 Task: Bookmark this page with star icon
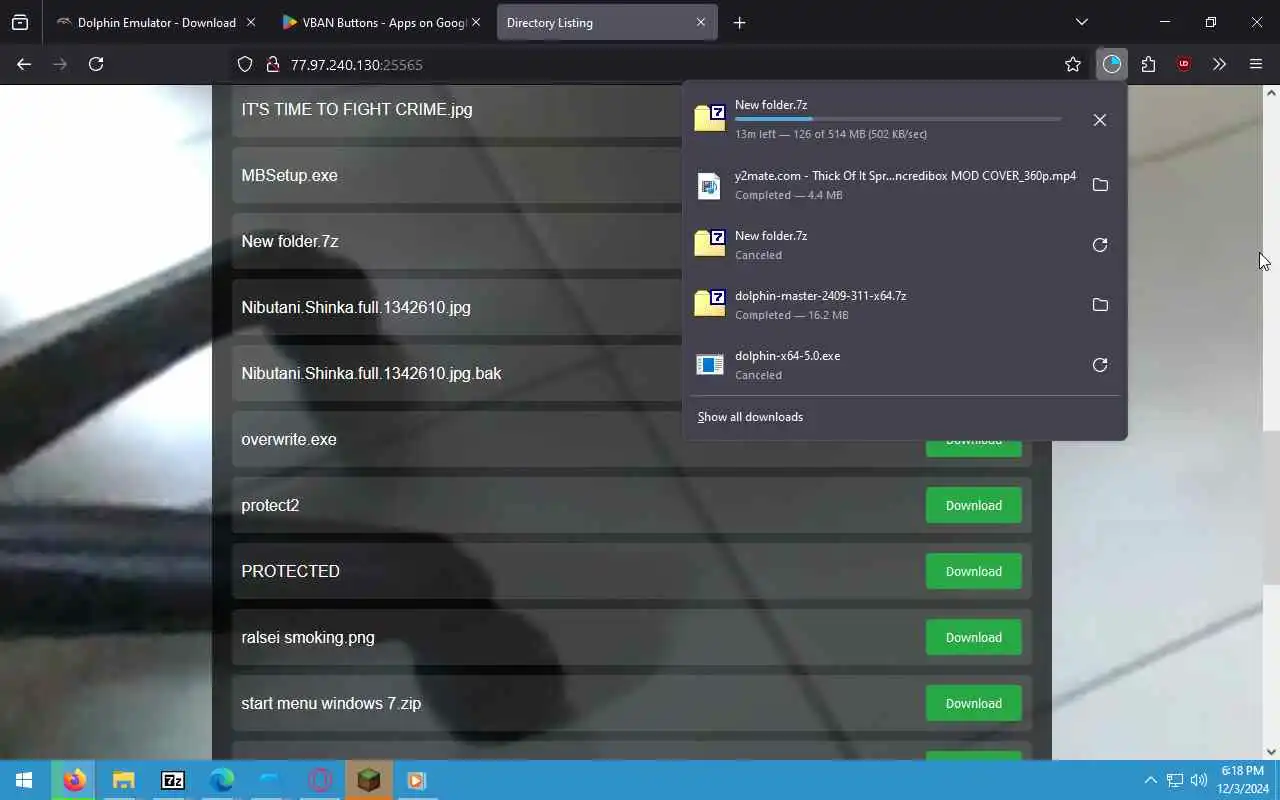coord(1073,64)
